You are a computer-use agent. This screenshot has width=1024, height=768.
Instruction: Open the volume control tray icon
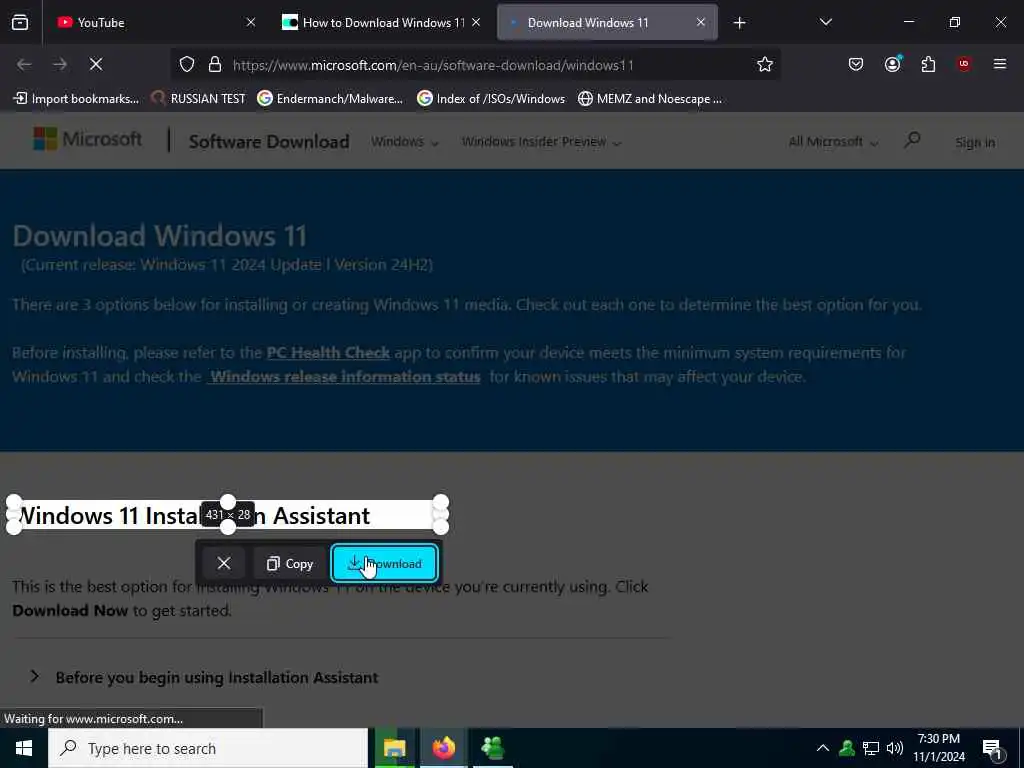coord(895,748)
